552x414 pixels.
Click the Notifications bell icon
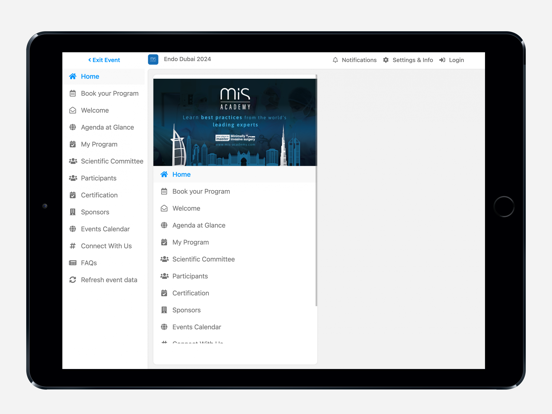click(335, 60)
